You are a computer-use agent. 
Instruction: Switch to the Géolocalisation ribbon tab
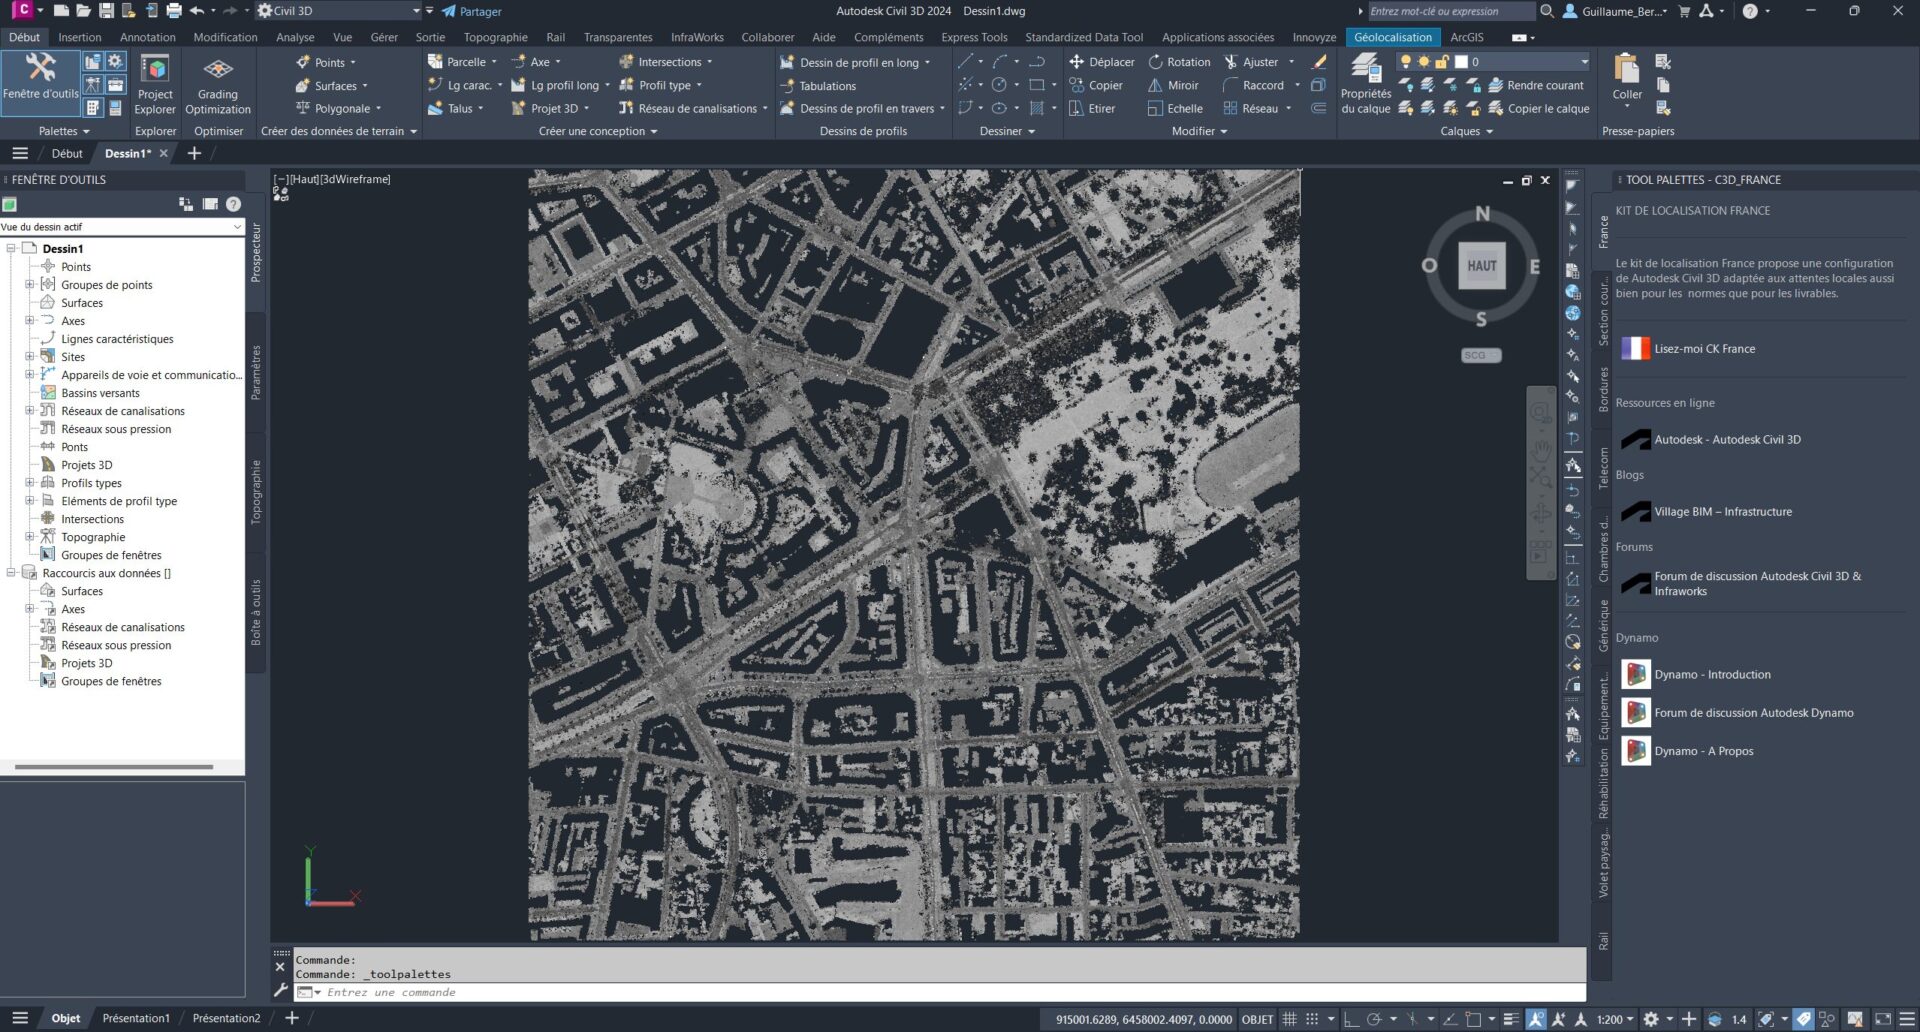point(1393,37)
